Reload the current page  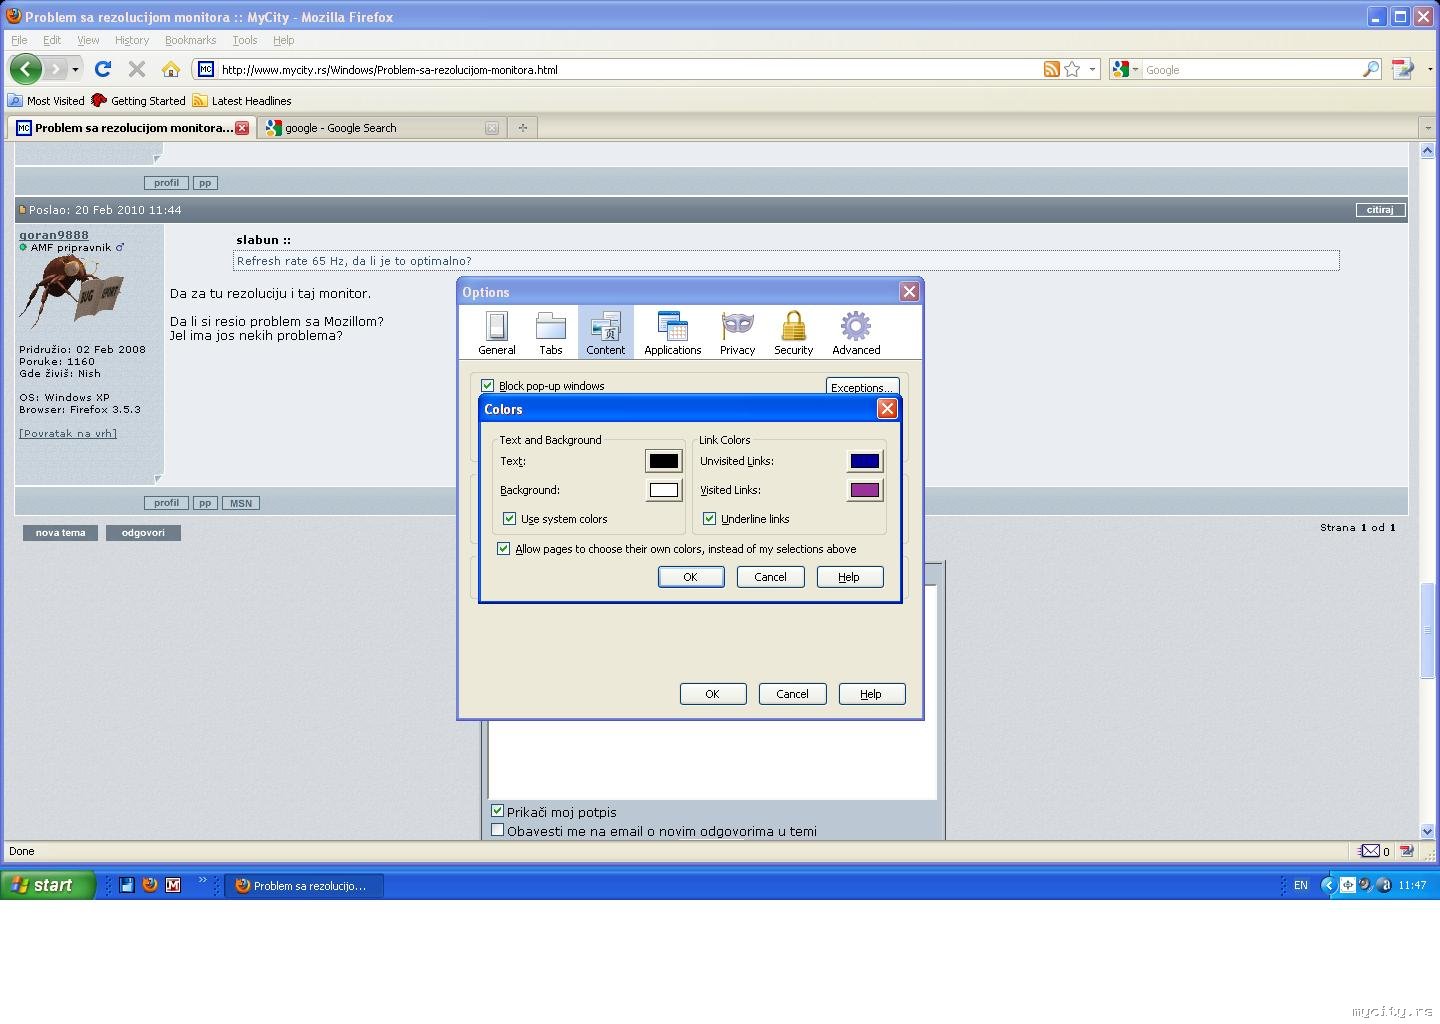[x=102, y=69]
